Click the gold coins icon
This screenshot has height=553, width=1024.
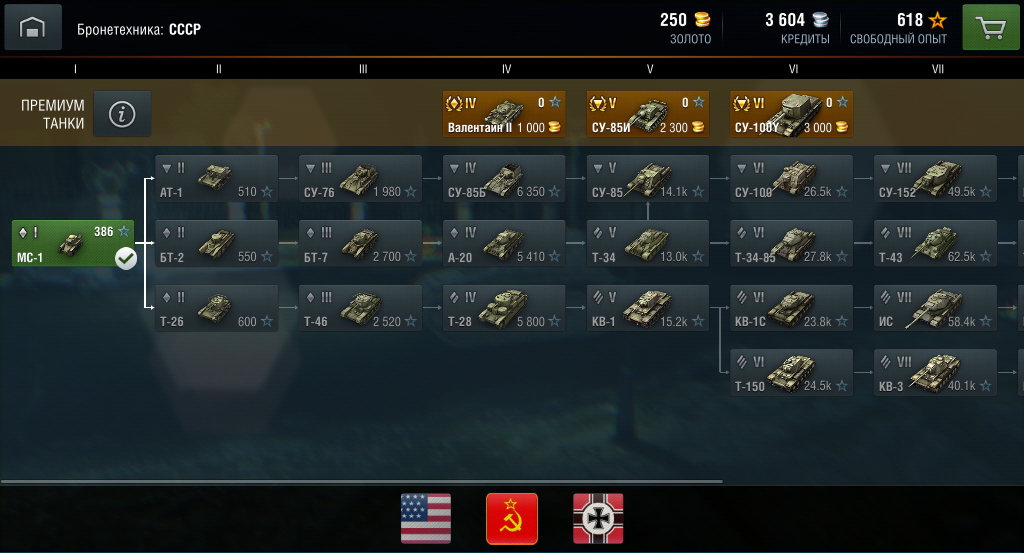tap(702, 20)
